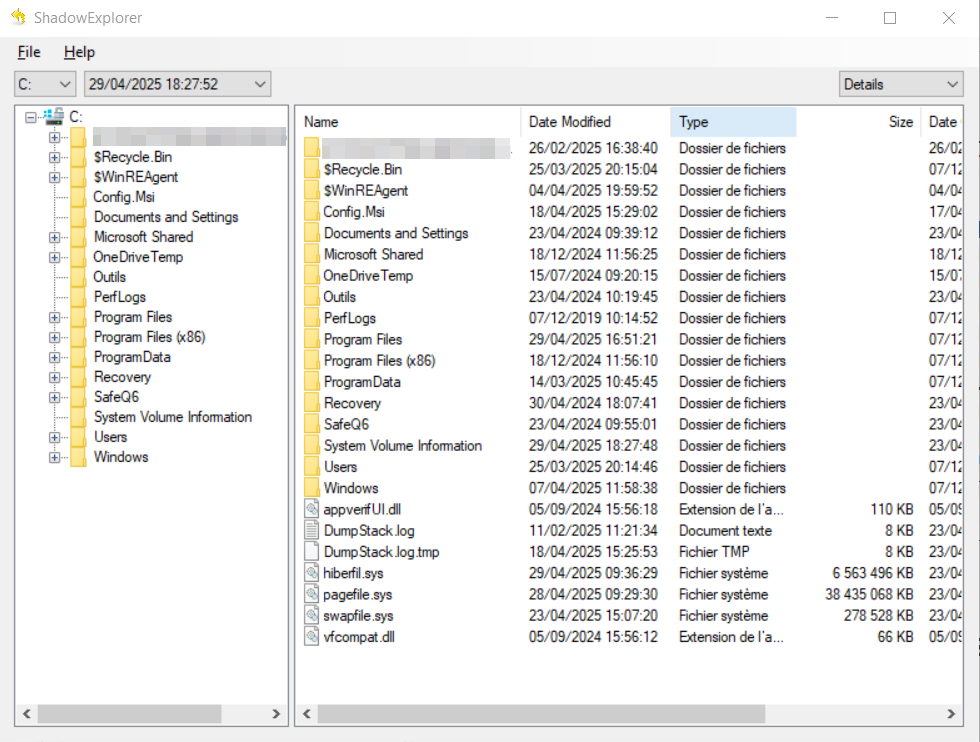
Task: Expand the ProgramData tree node
Action: tap(54, 357)
